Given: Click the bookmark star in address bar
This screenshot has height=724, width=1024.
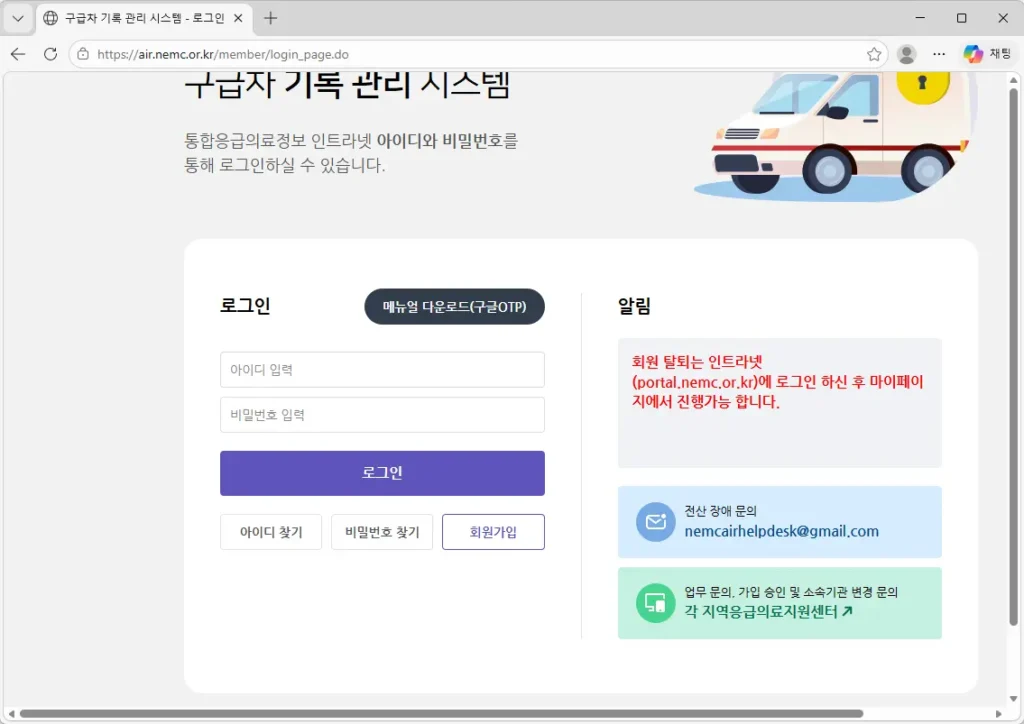Looking at the screenshot, I should coord(874,55).
